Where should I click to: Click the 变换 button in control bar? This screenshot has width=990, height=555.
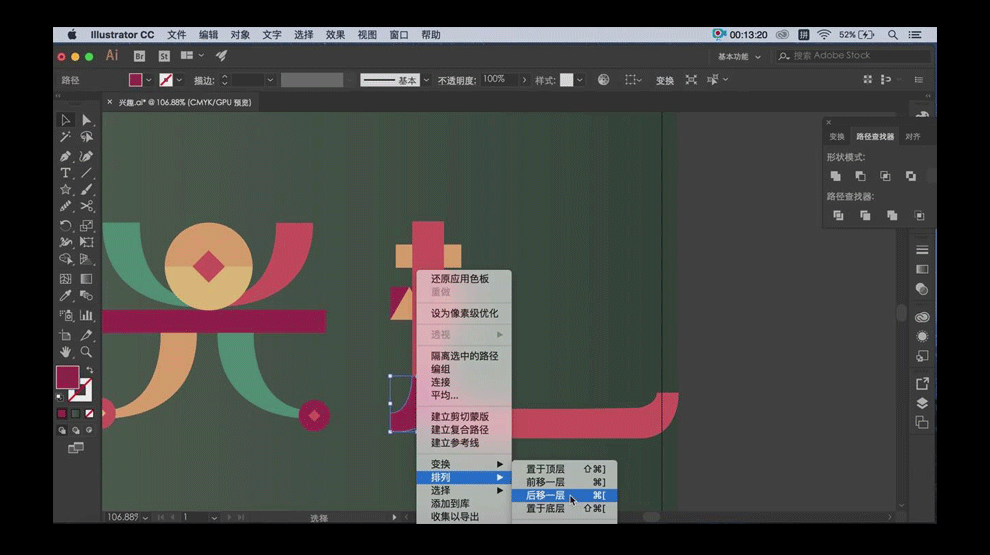pos(664,80)
